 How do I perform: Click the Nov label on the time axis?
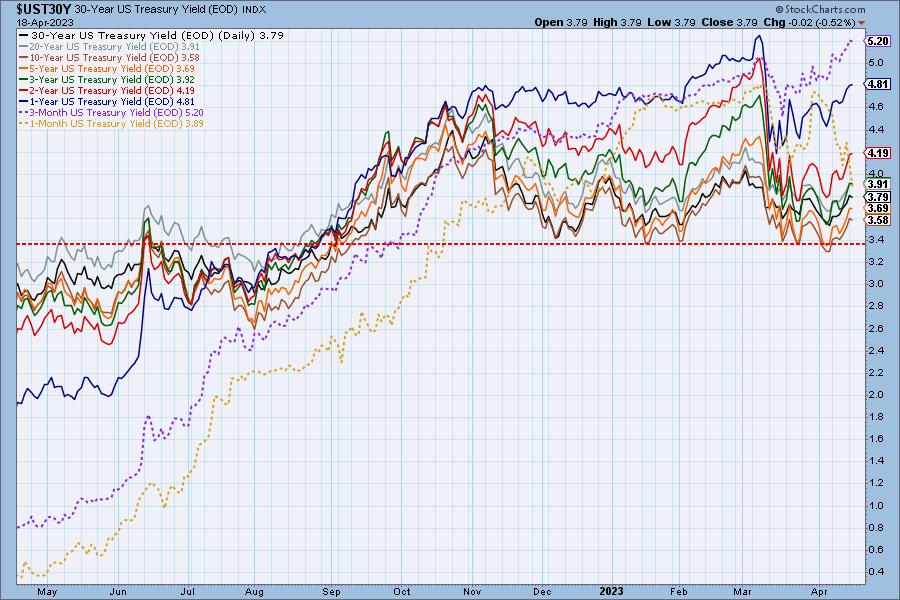(472, 591)
